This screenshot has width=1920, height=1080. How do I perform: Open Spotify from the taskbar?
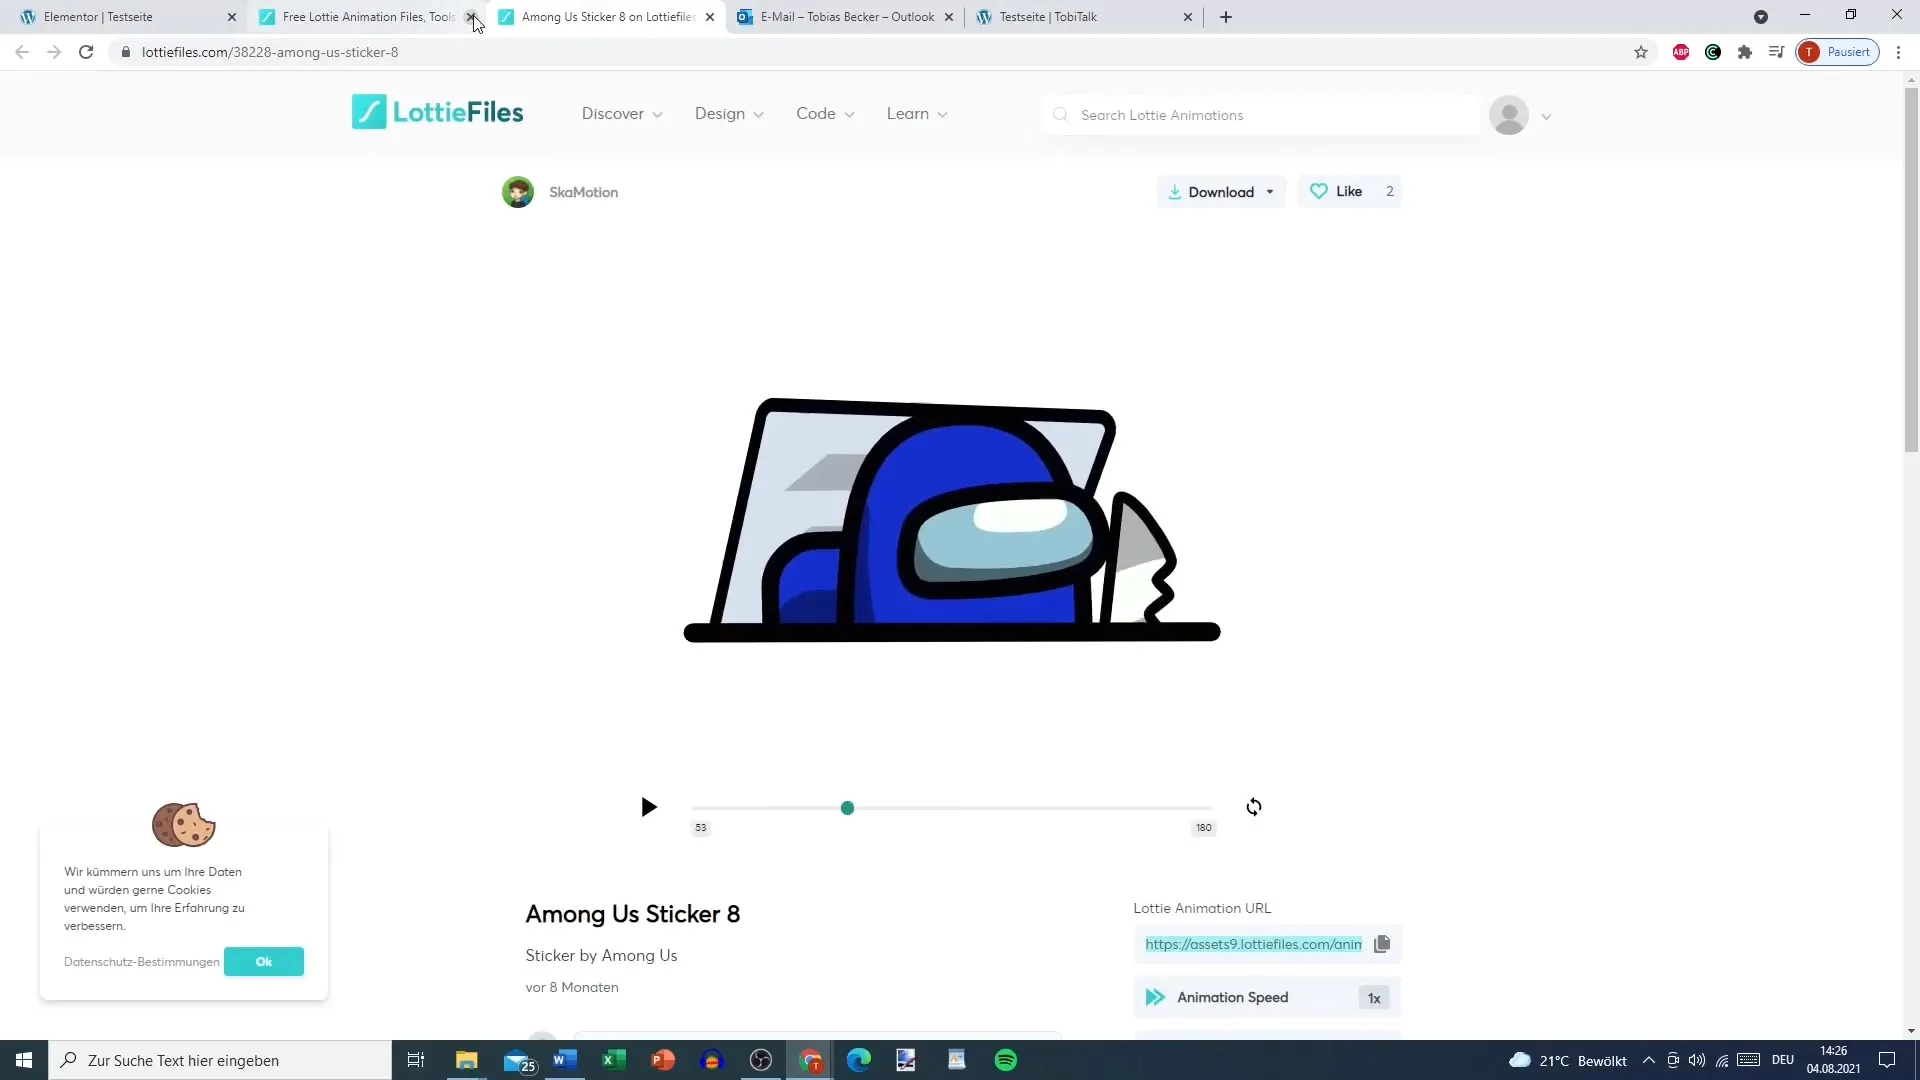pyautogui.click(x=1006, y=1060)
